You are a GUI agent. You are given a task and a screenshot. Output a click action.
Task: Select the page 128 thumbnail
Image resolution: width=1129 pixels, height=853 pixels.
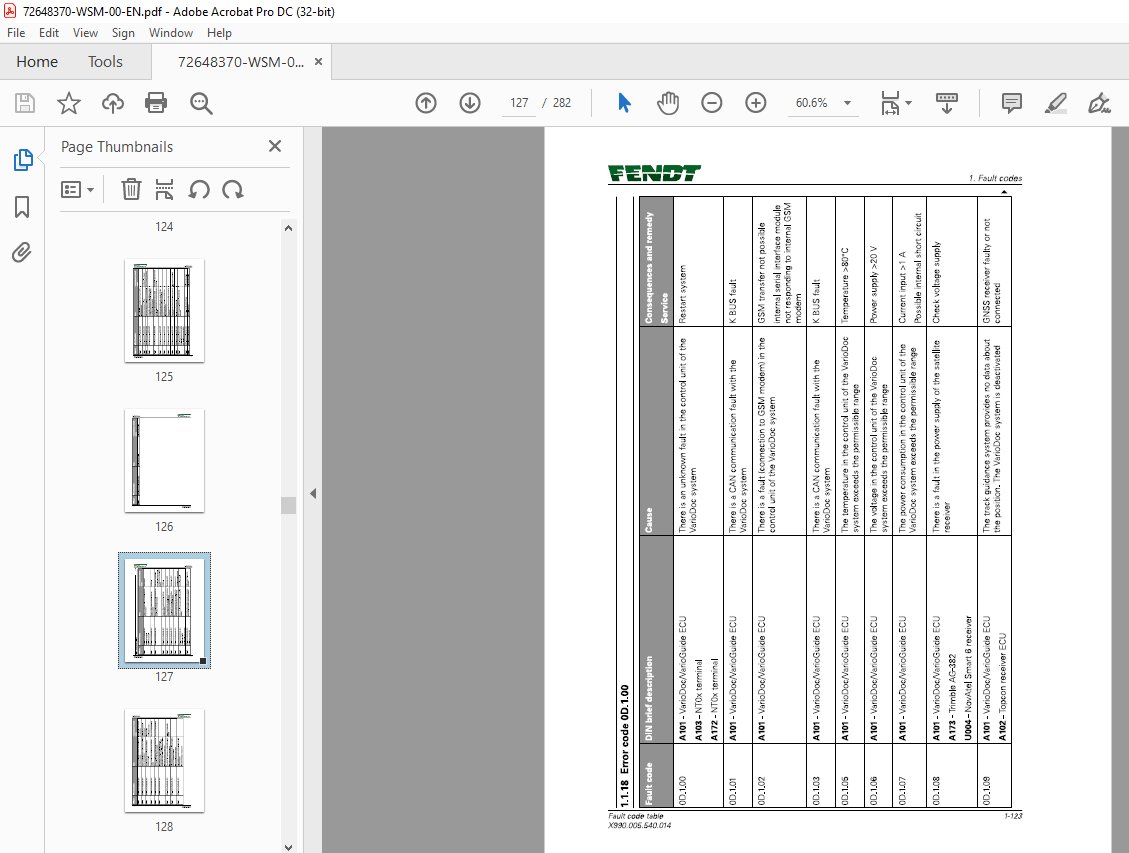click(x=164, y=760)
